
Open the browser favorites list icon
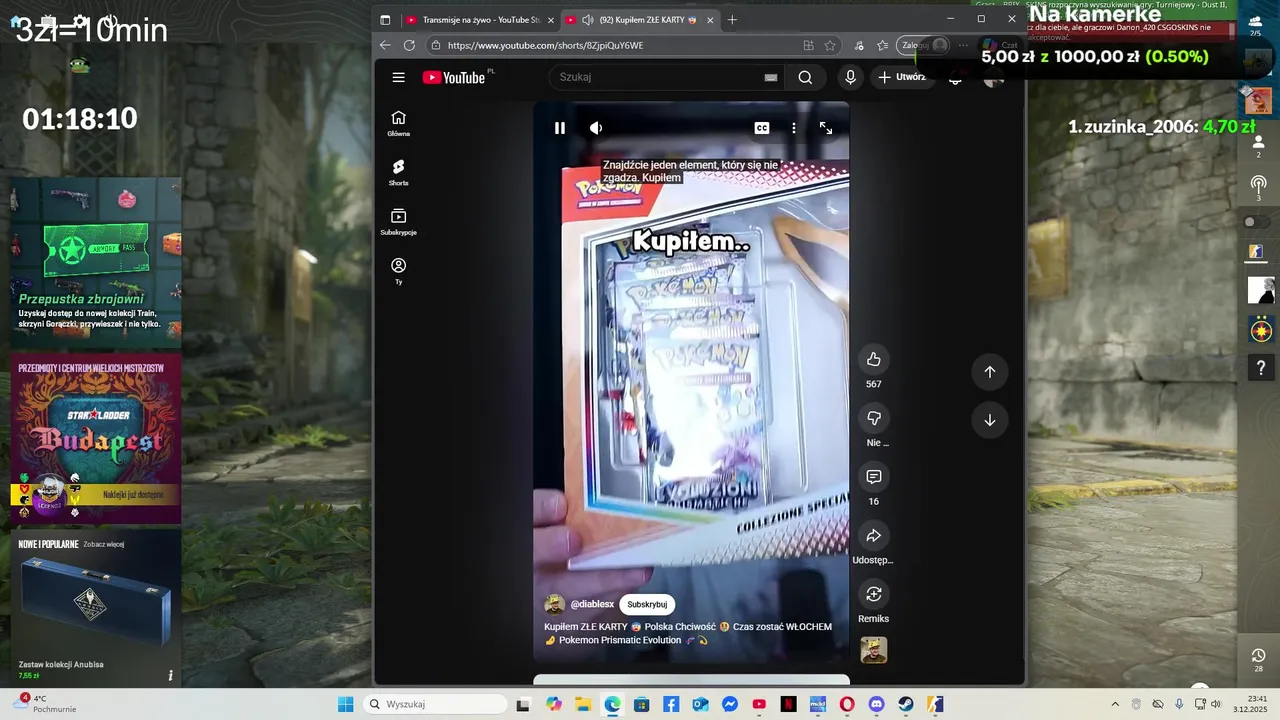point(882,45)
